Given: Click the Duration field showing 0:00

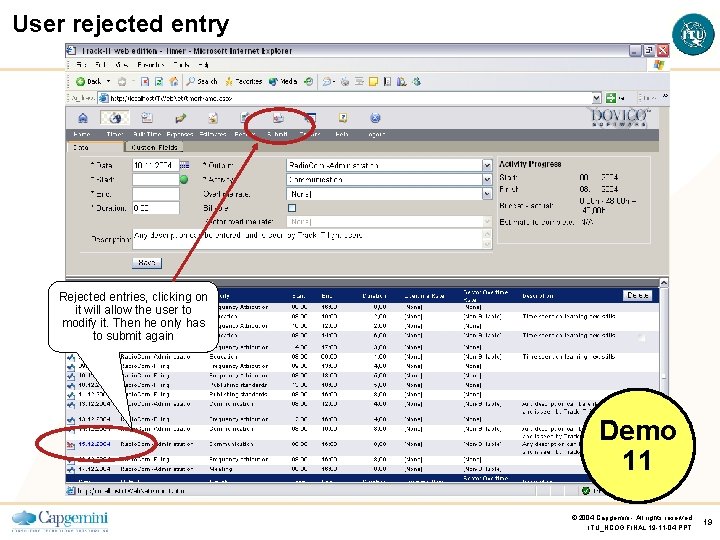Looking at the screenshot, I should [x=156, y=208].
